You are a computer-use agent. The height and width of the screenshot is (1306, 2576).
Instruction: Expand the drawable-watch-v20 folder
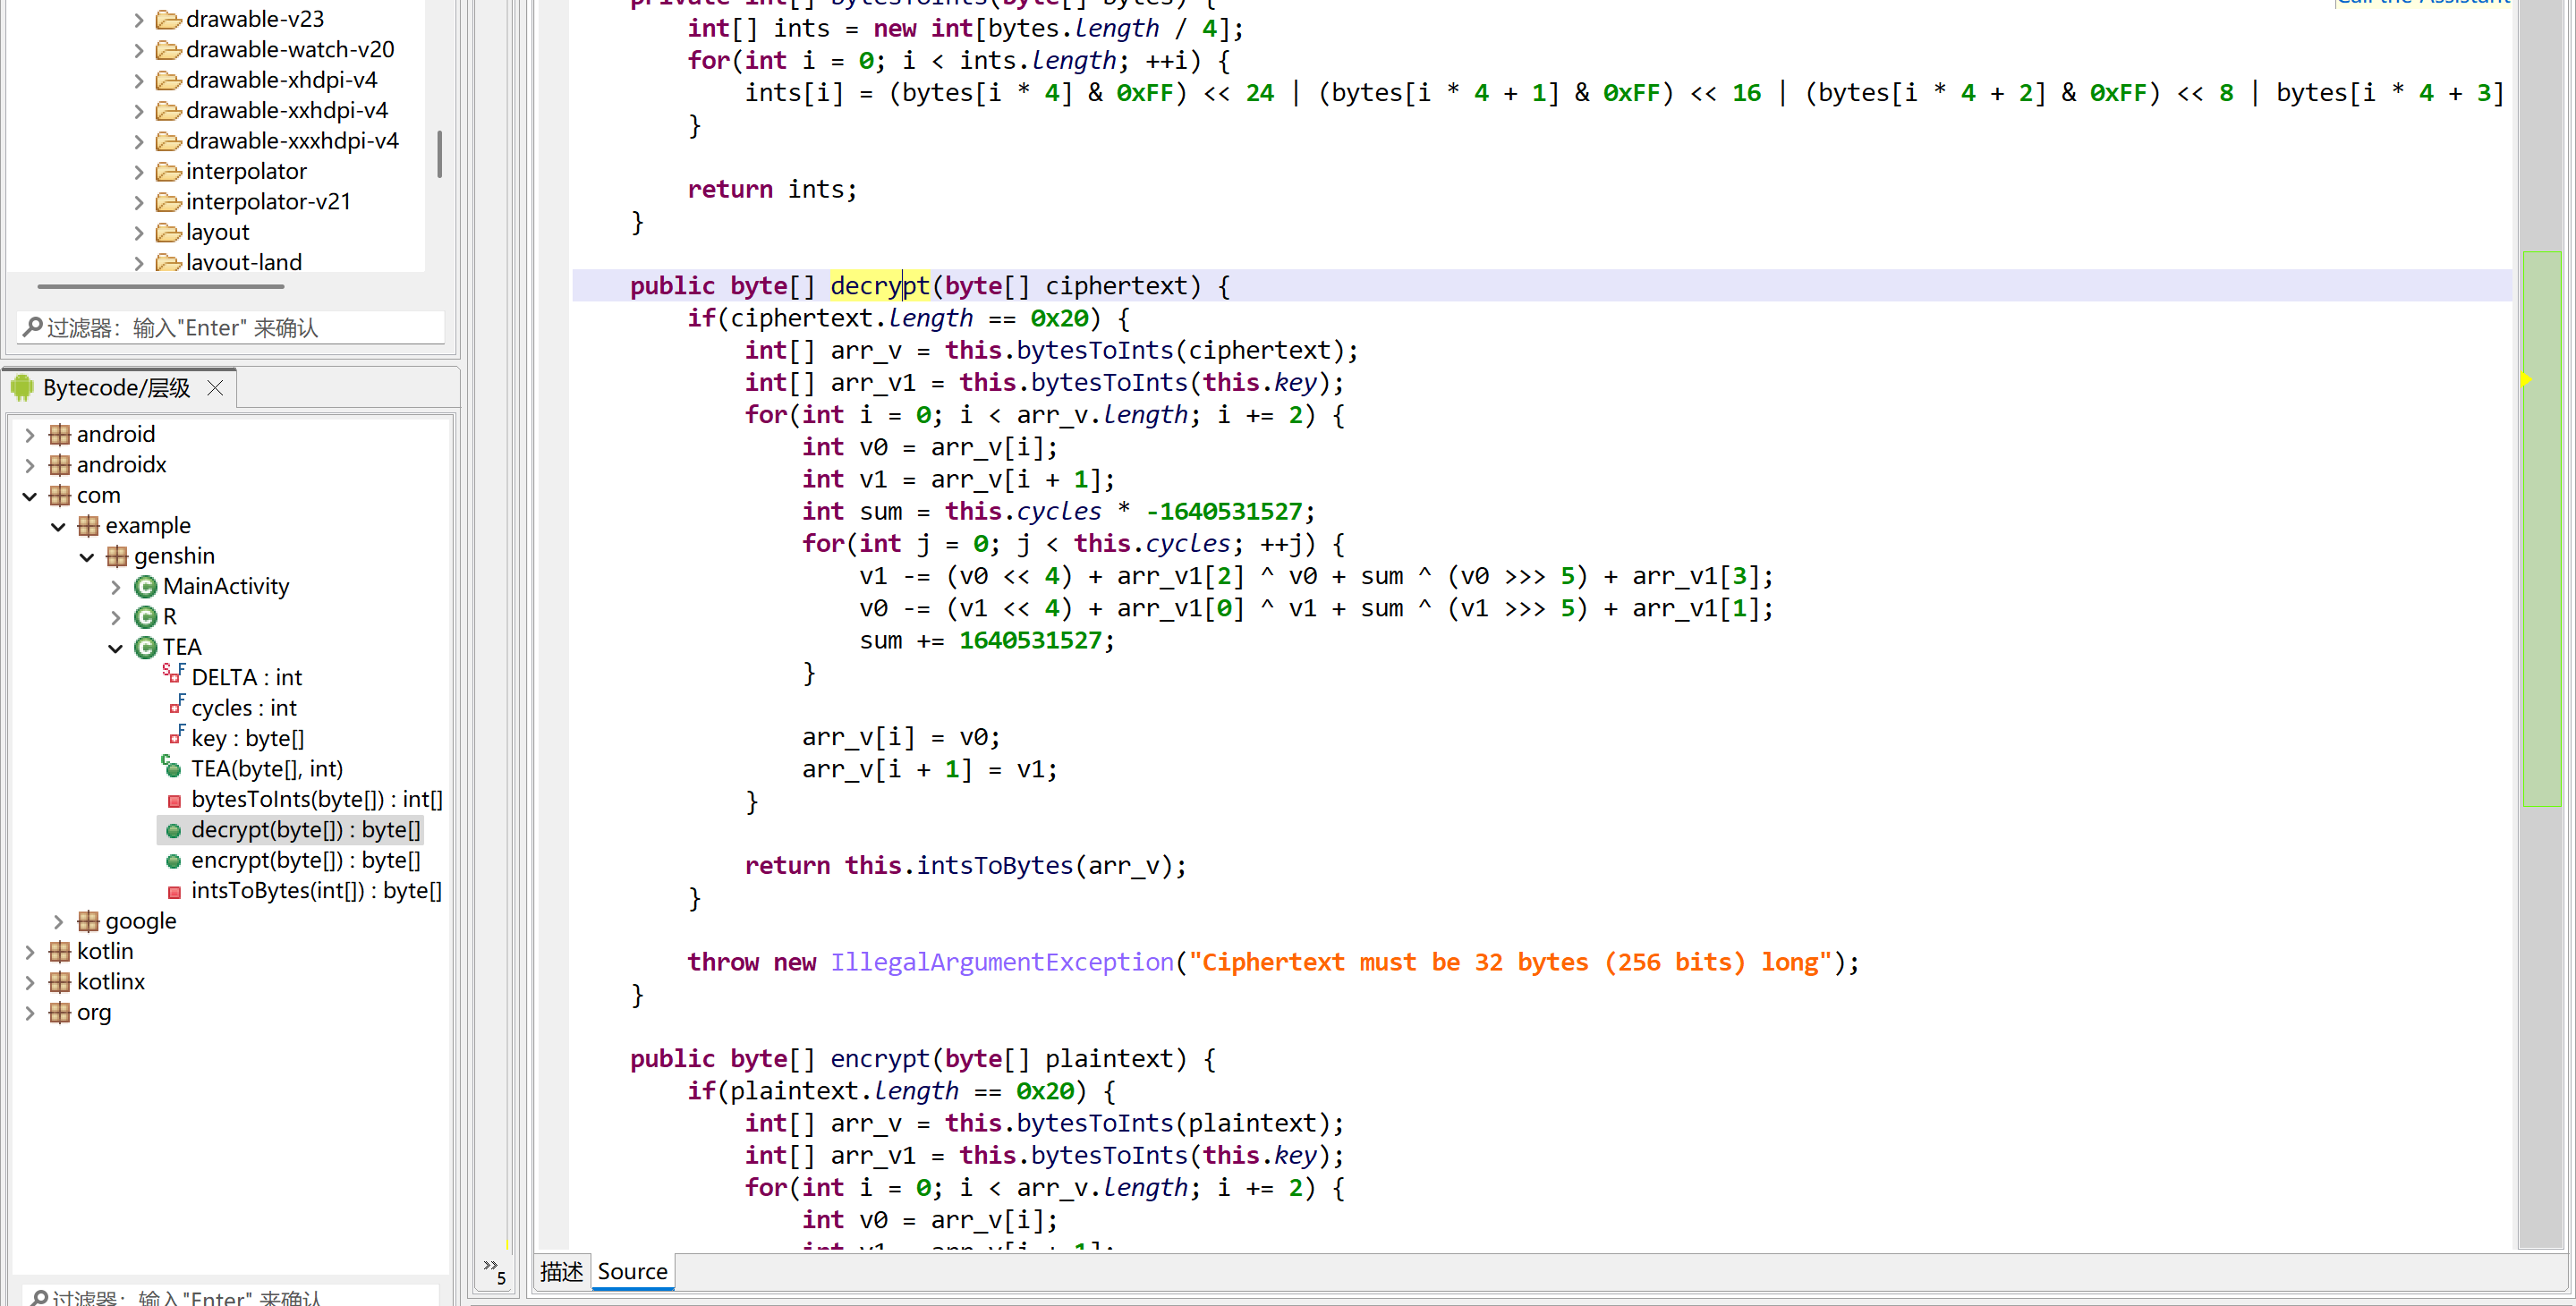tap(139, 50)
